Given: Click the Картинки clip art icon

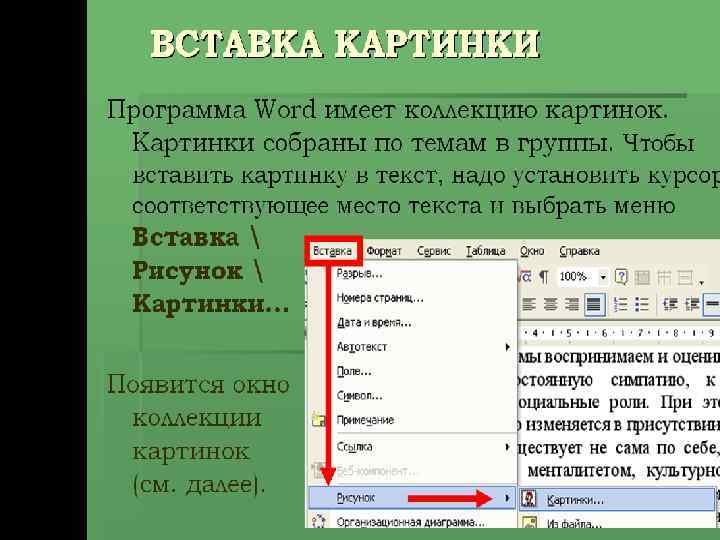Looking at the screenshot, I should point(529,500).
